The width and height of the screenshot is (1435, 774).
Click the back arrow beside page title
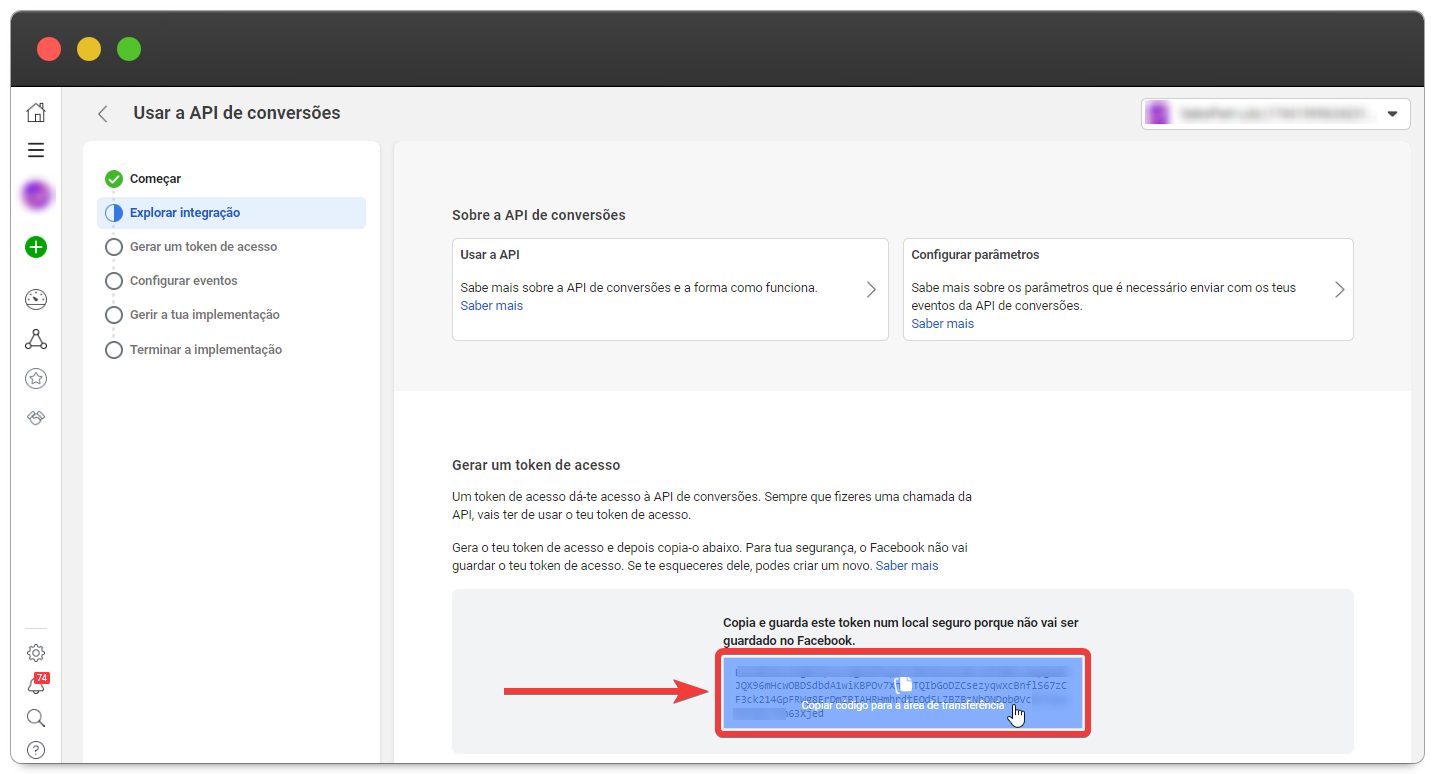tap(102, 114)
